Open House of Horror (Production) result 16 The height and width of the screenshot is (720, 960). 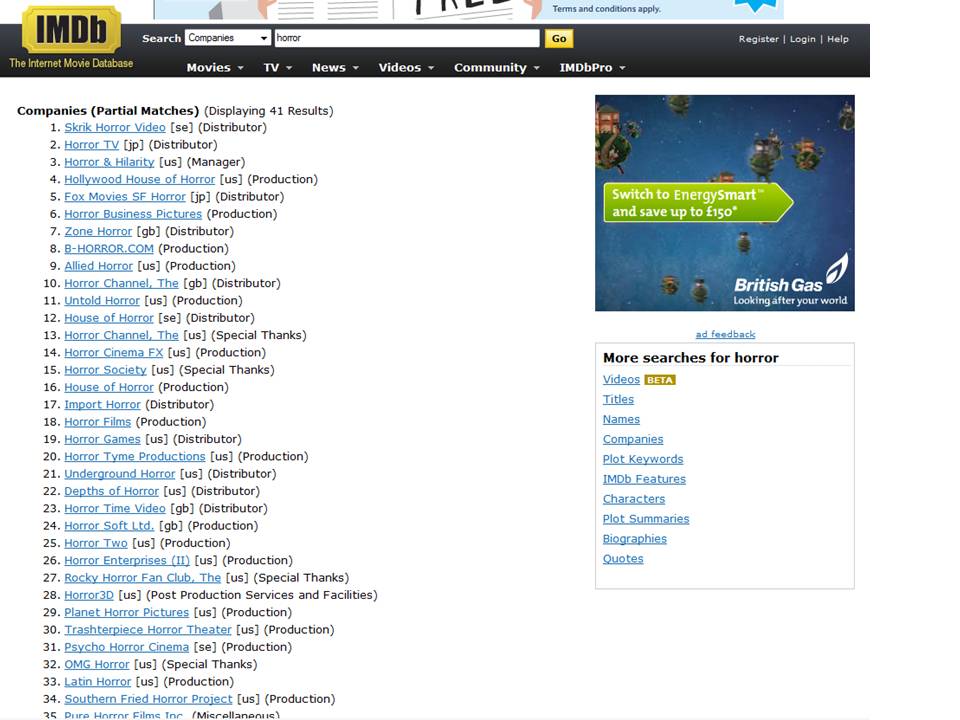click(109, 387)
